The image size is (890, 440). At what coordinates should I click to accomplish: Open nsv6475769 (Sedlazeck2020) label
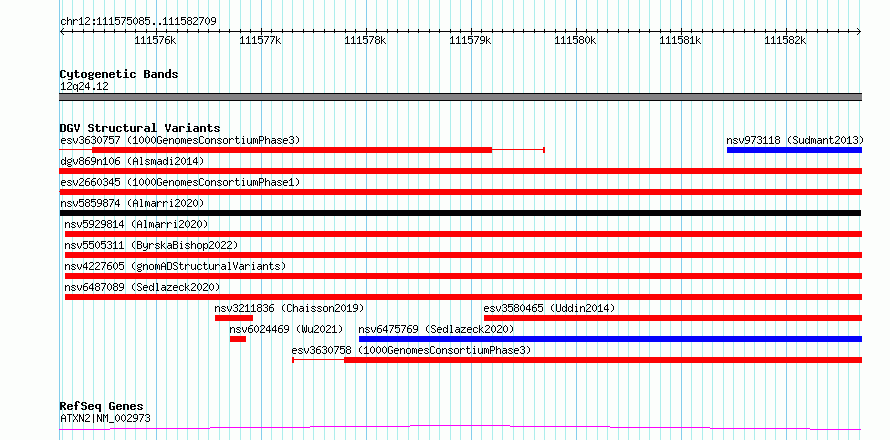click(x=436, y=329)
